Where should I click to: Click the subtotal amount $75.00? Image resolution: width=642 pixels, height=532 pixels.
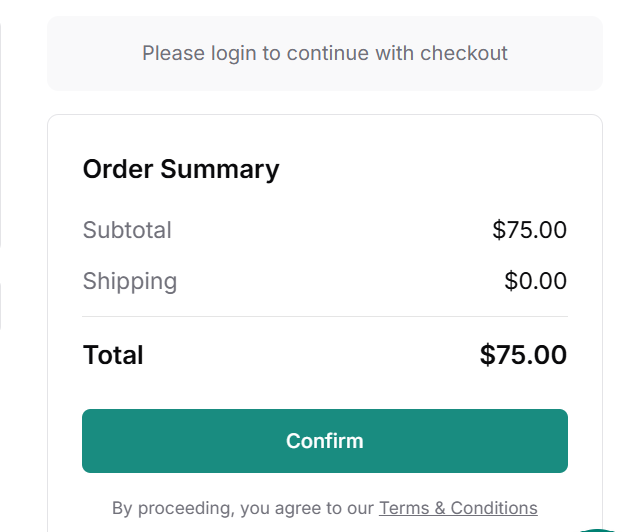coord(529,230)
